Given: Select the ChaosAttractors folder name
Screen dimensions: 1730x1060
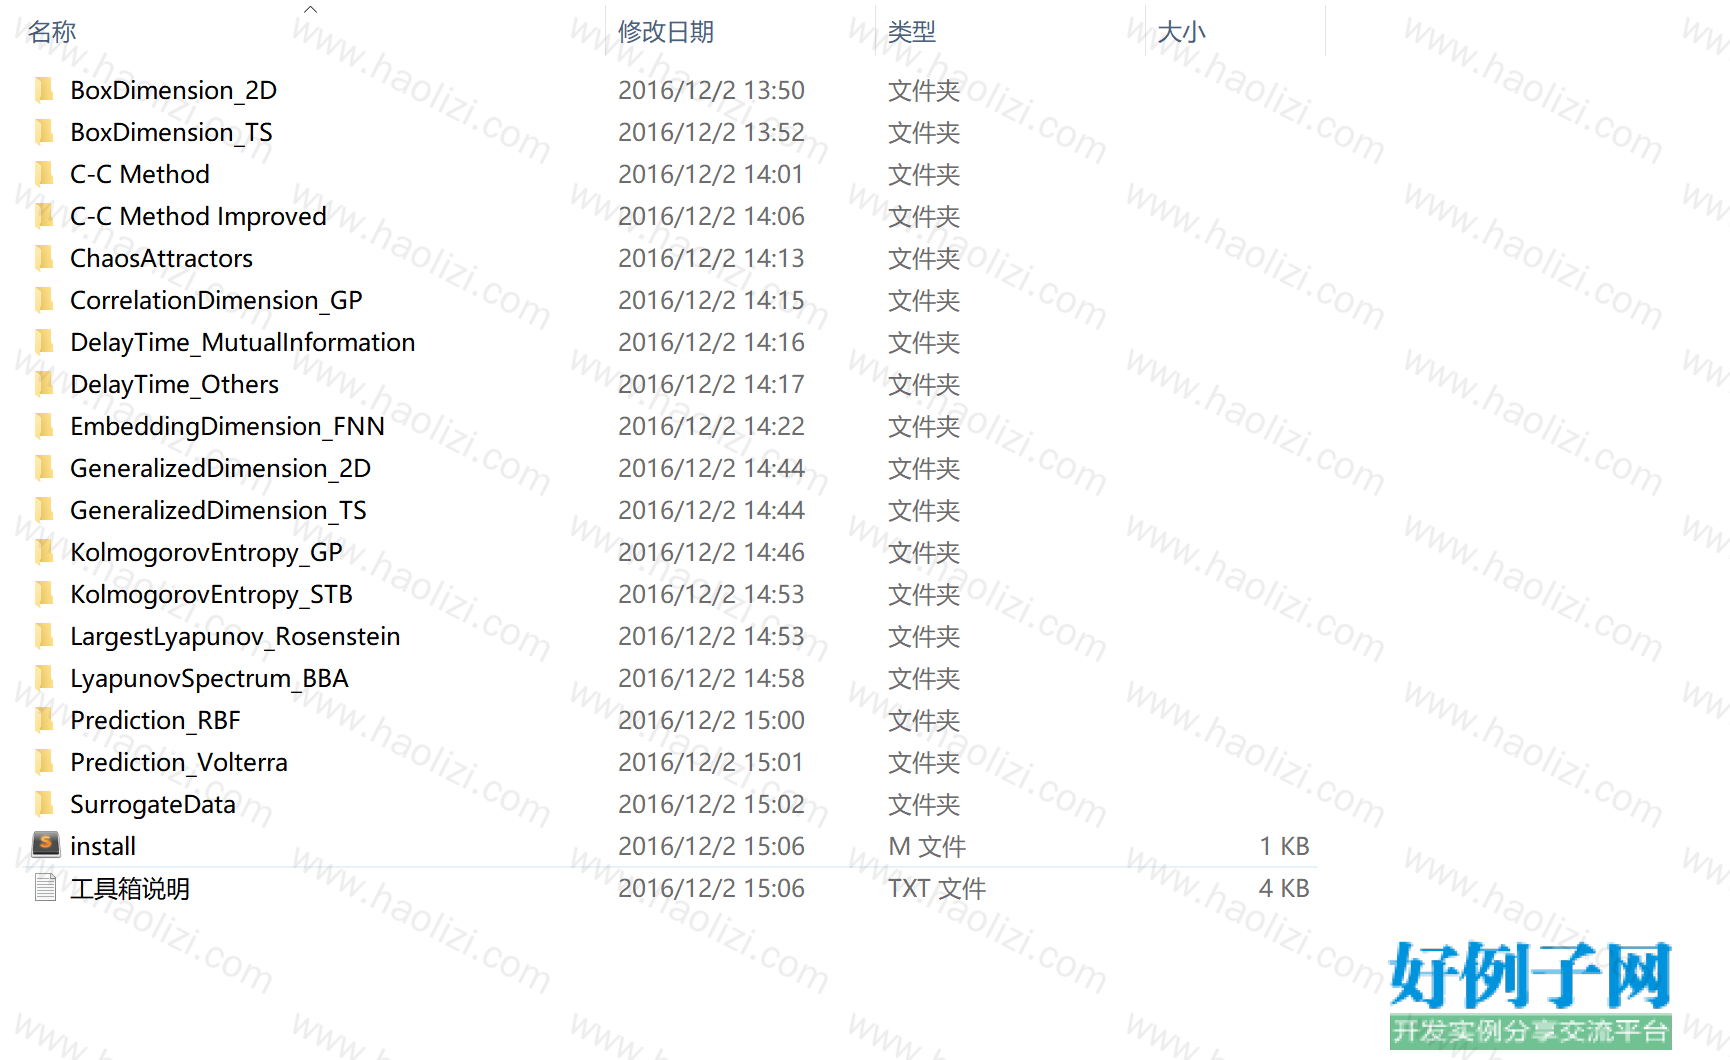Looking at the screenshot, I should pos(161,258).
